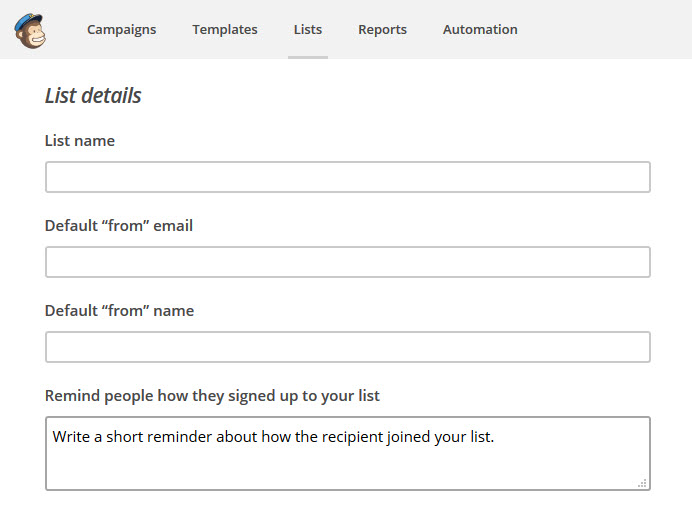Screen dimensions: 692x511
Task: Select the Default "from" name text box
Action: [348, 347]
